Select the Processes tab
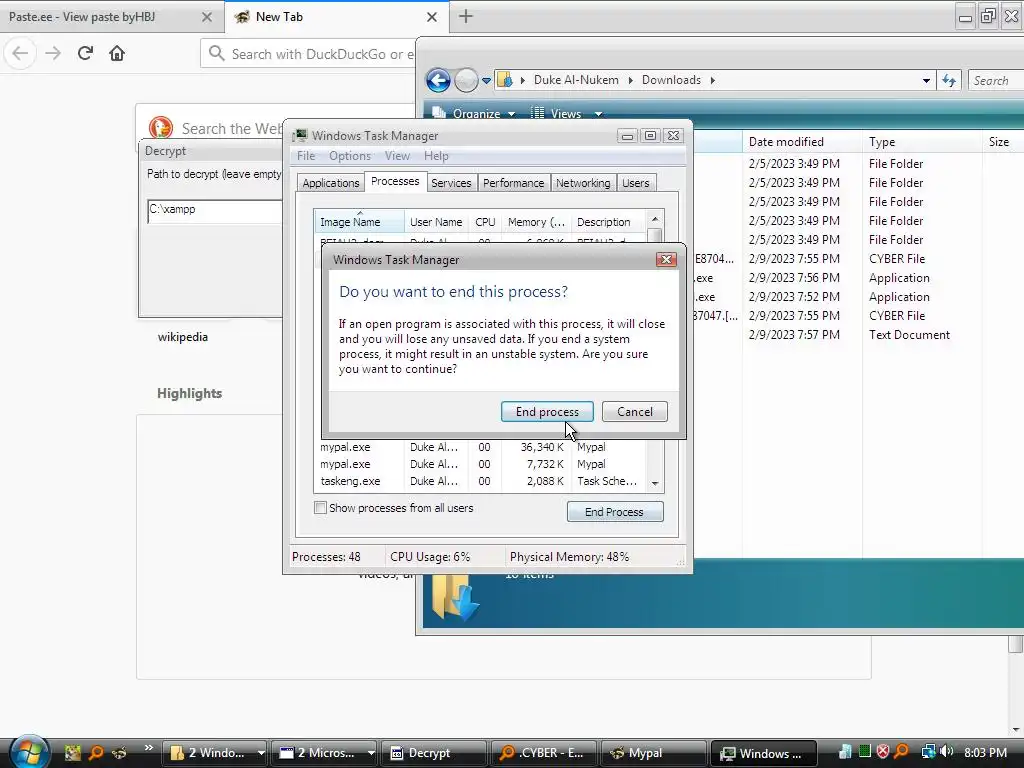 click(x=395, y=181)
